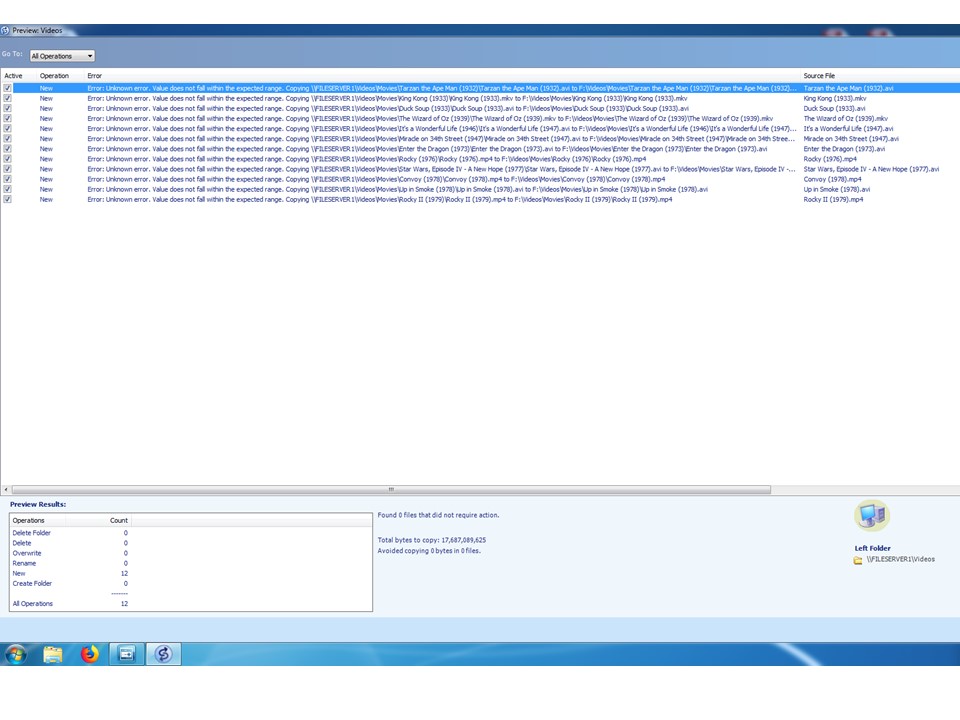Viewport: 960px width, 720px height.
Task: Click the horizontal scrollbar thumb under the list
Action: (x=390, y=490)
